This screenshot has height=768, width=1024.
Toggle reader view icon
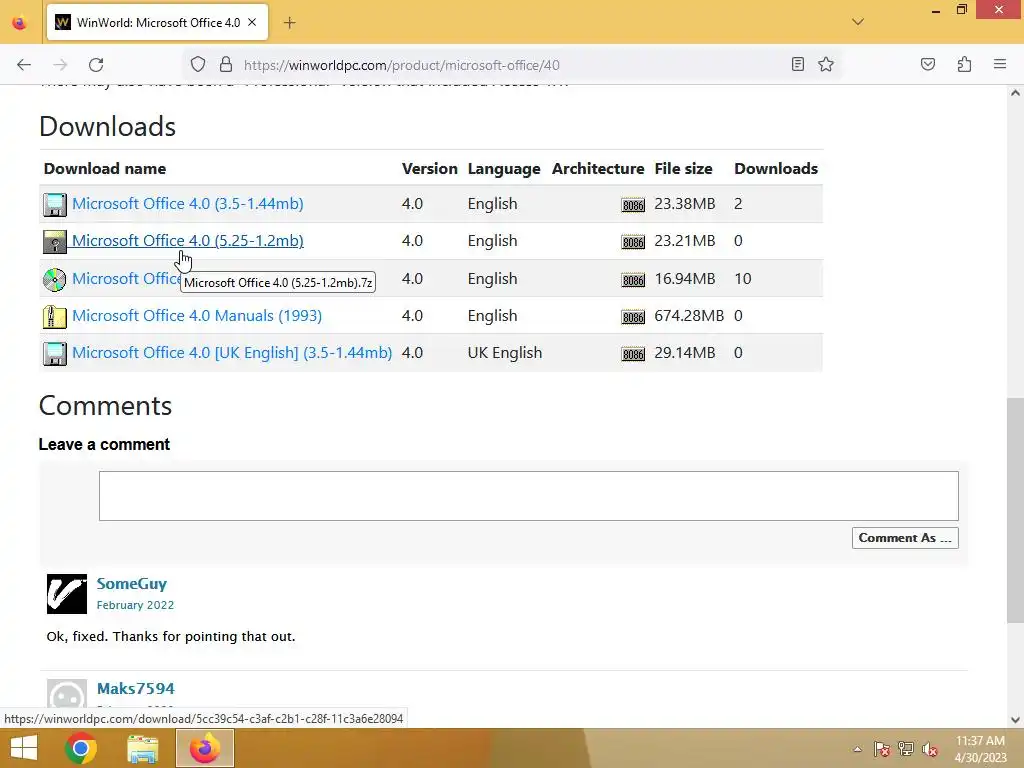click(x=797, y=64)
